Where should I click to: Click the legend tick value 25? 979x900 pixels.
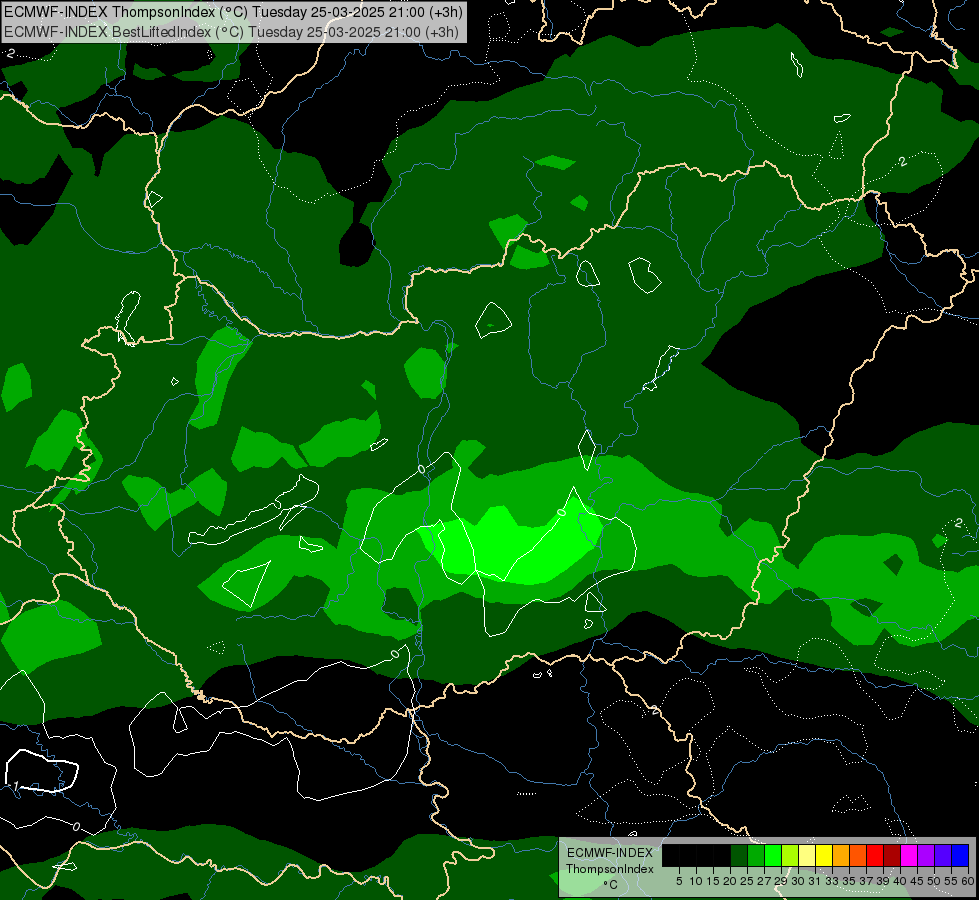(x=747, y=881)
